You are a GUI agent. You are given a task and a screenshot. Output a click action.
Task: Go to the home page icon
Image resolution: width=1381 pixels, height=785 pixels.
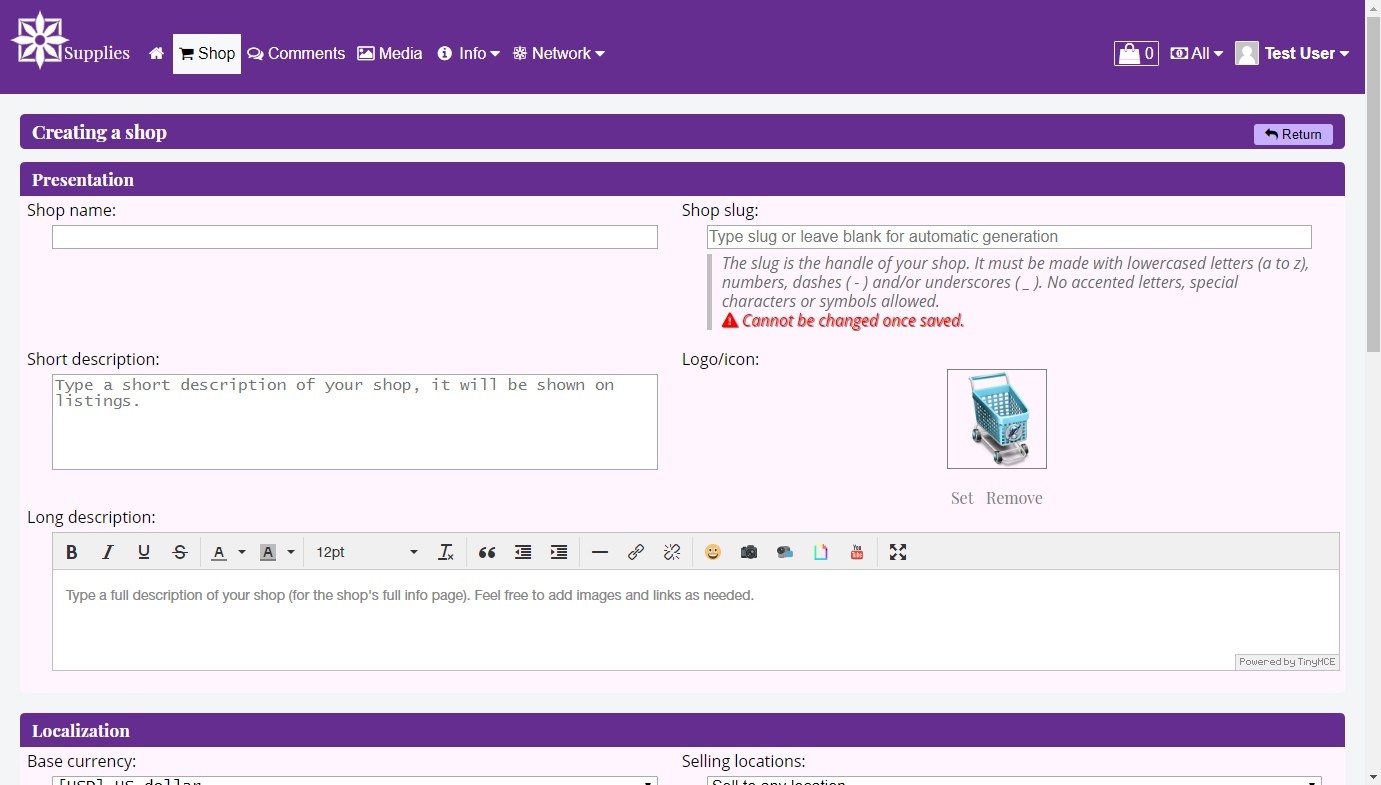pos(156,54)
